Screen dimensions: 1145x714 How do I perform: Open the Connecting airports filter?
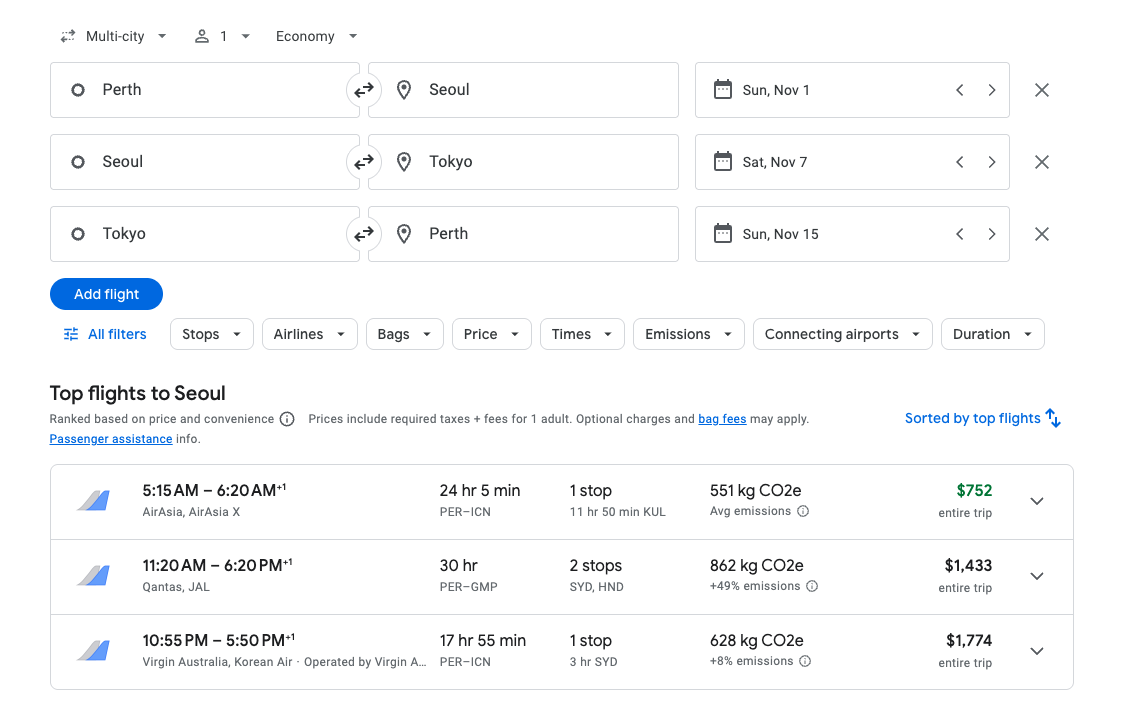842,334
